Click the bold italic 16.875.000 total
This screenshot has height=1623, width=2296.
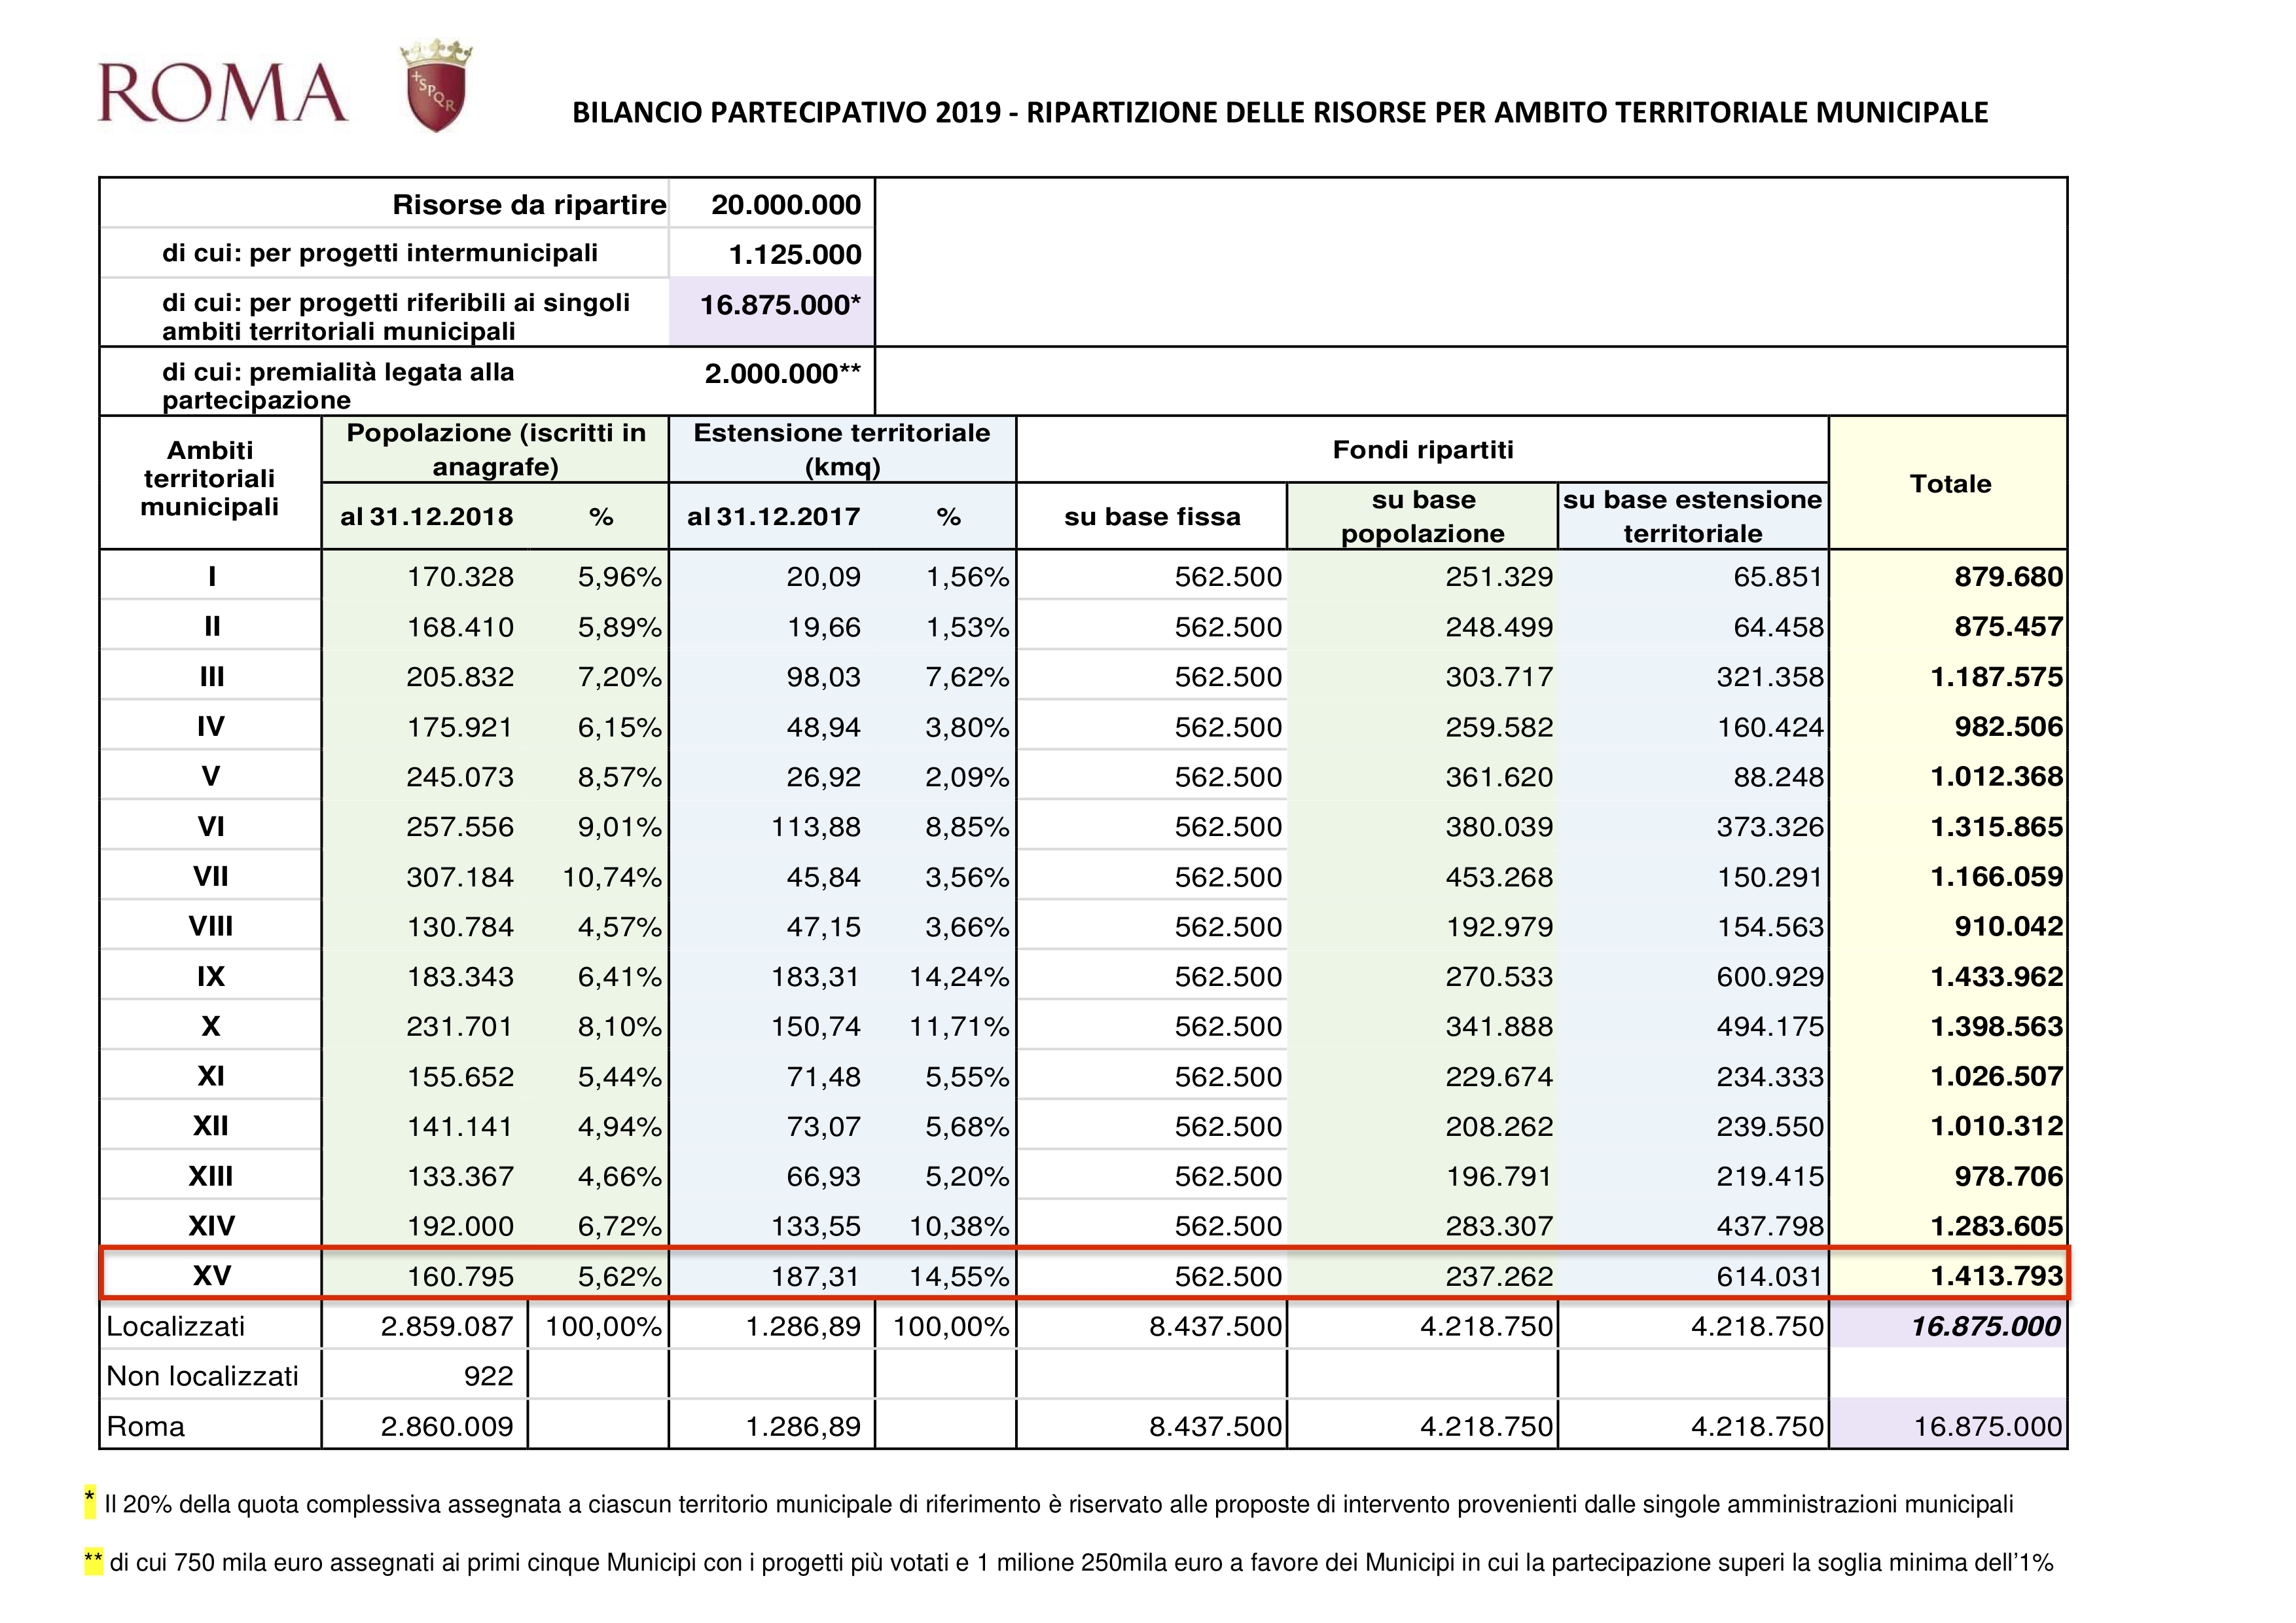click(1985, 1326)
